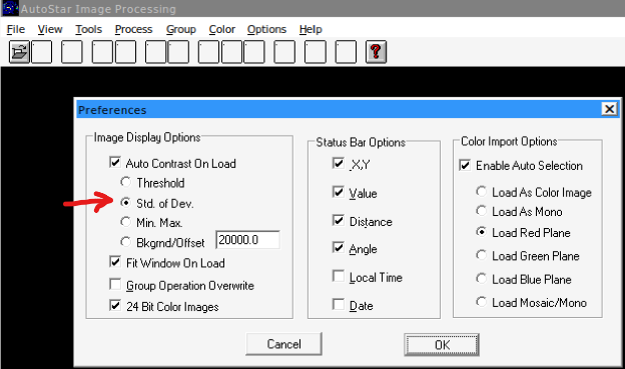Toggle the X,Y status bar checkbox
The width and height of the screenshot is (625, 369).
338,163
